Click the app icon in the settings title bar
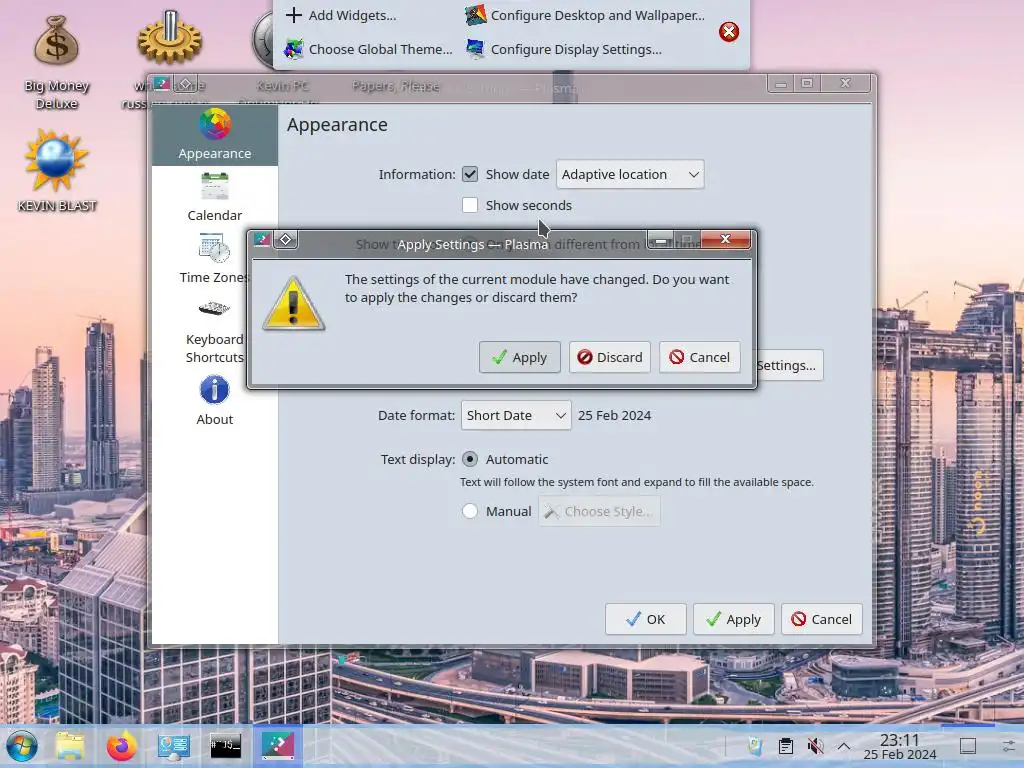This screenshot has width=1024, height=768. pos(162,83)
